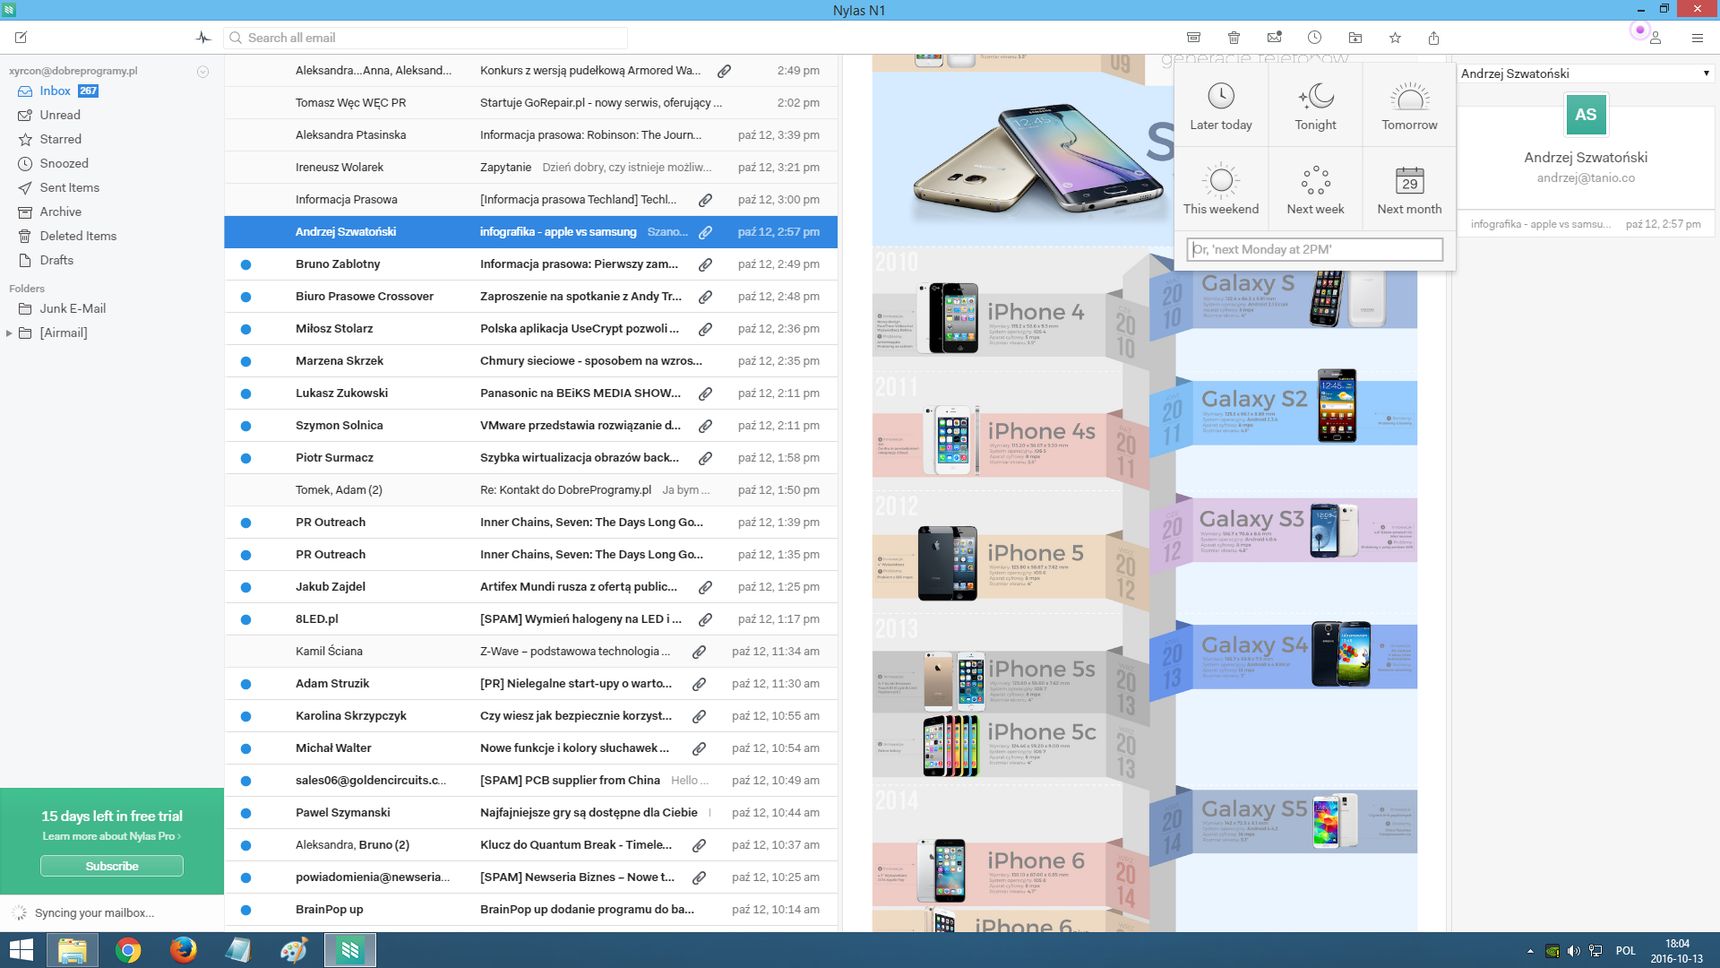Compose a new message with the pencil icon
Screen dimensions: 1720x968
[x=21, y=38]
